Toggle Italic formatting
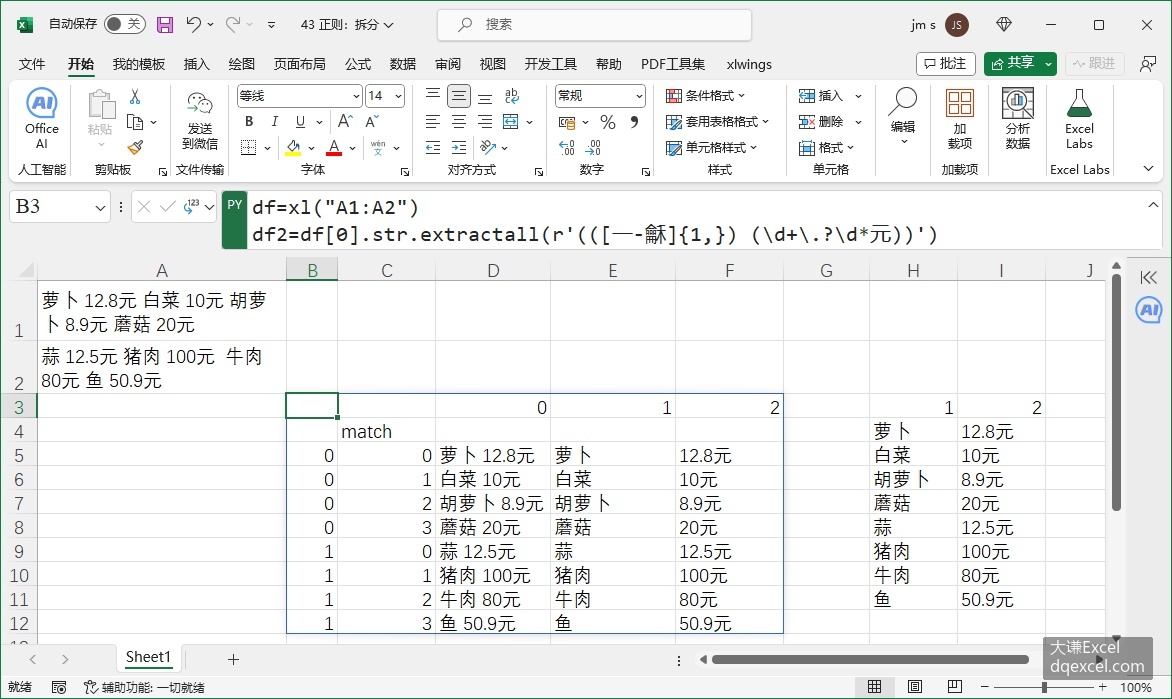Screen dimensions: 1172x699 click(274, 121)
